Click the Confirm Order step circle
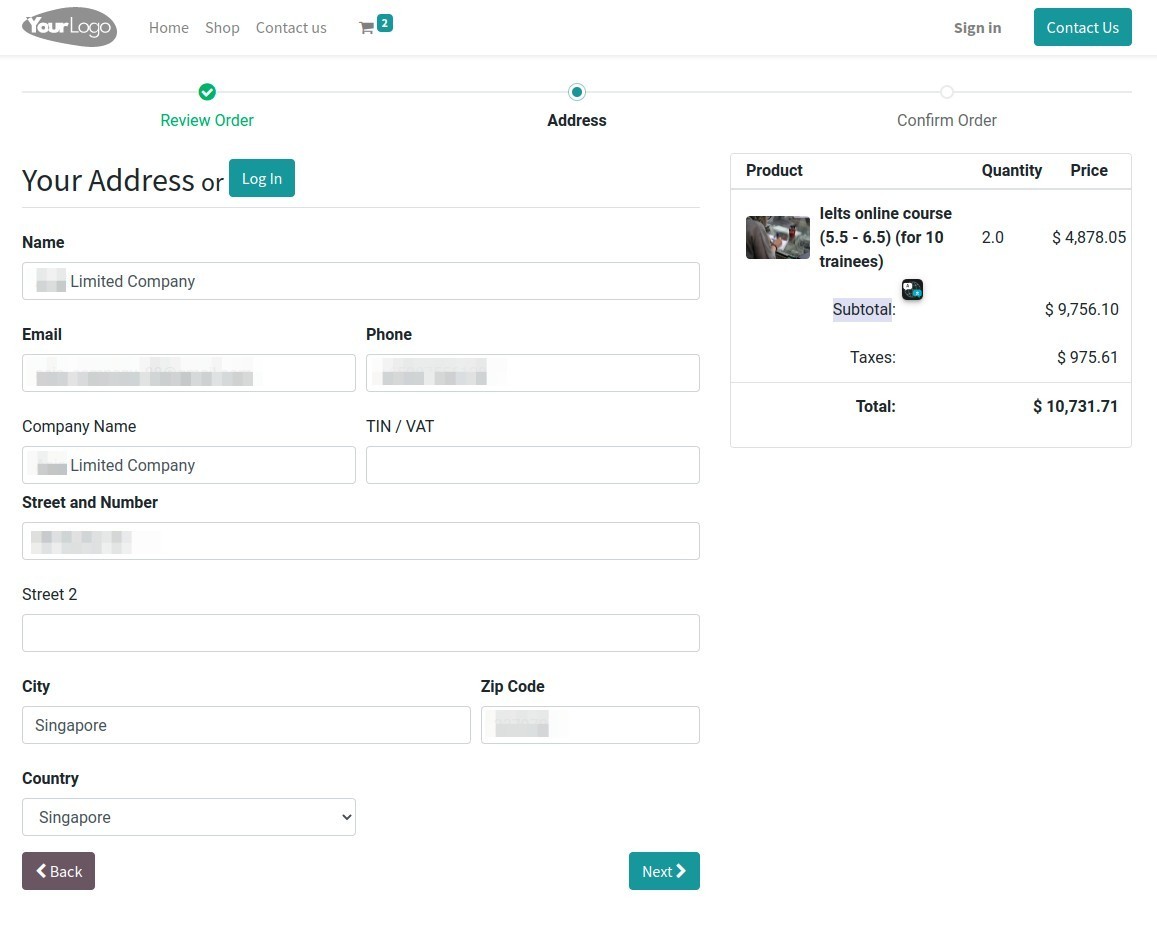The height and width of the screenshot is (925, 1157). pos(946,91)
